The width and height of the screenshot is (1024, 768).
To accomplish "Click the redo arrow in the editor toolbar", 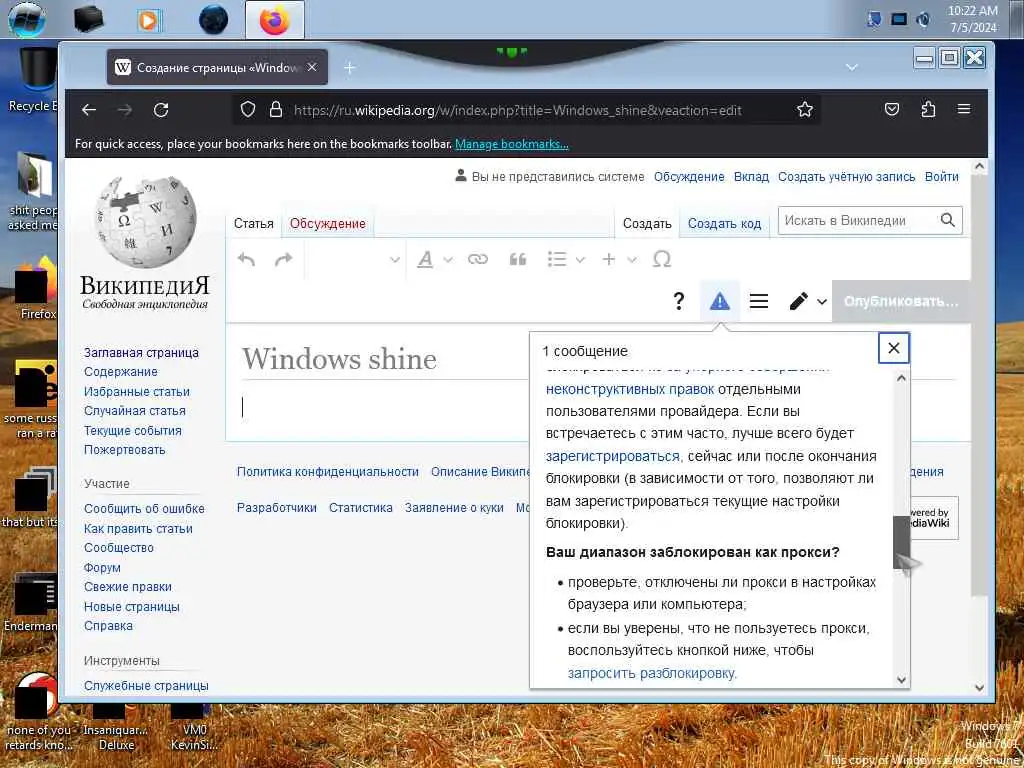I will (283, 259).
